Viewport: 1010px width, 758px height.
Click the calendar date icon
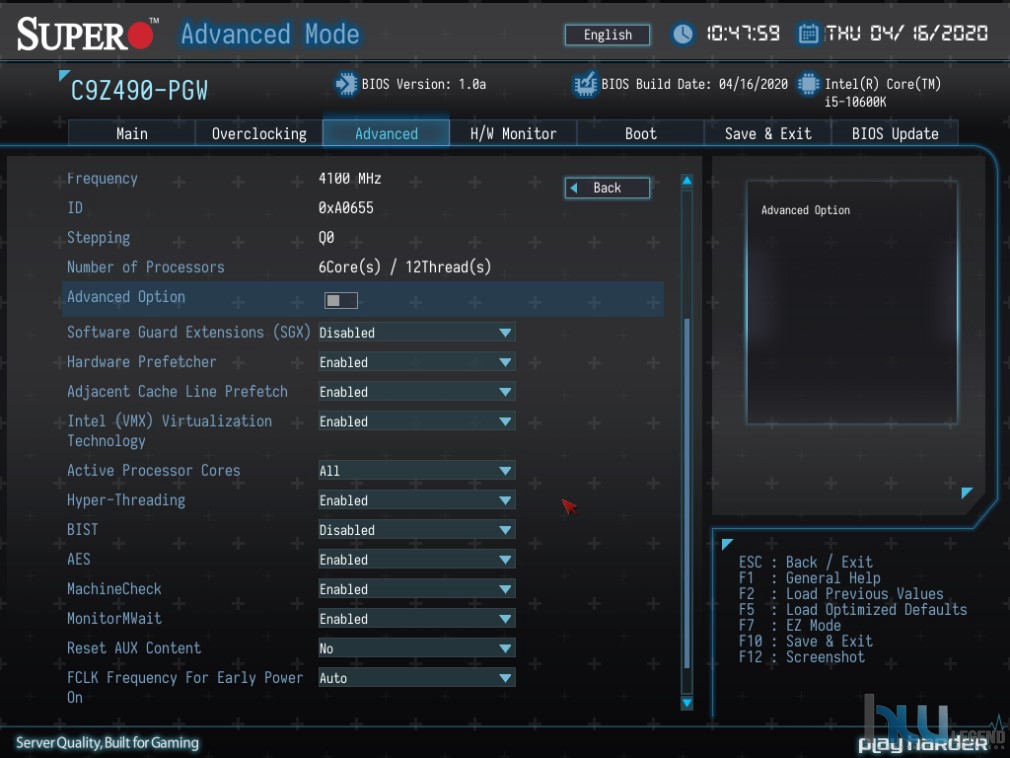coord(808,33)
